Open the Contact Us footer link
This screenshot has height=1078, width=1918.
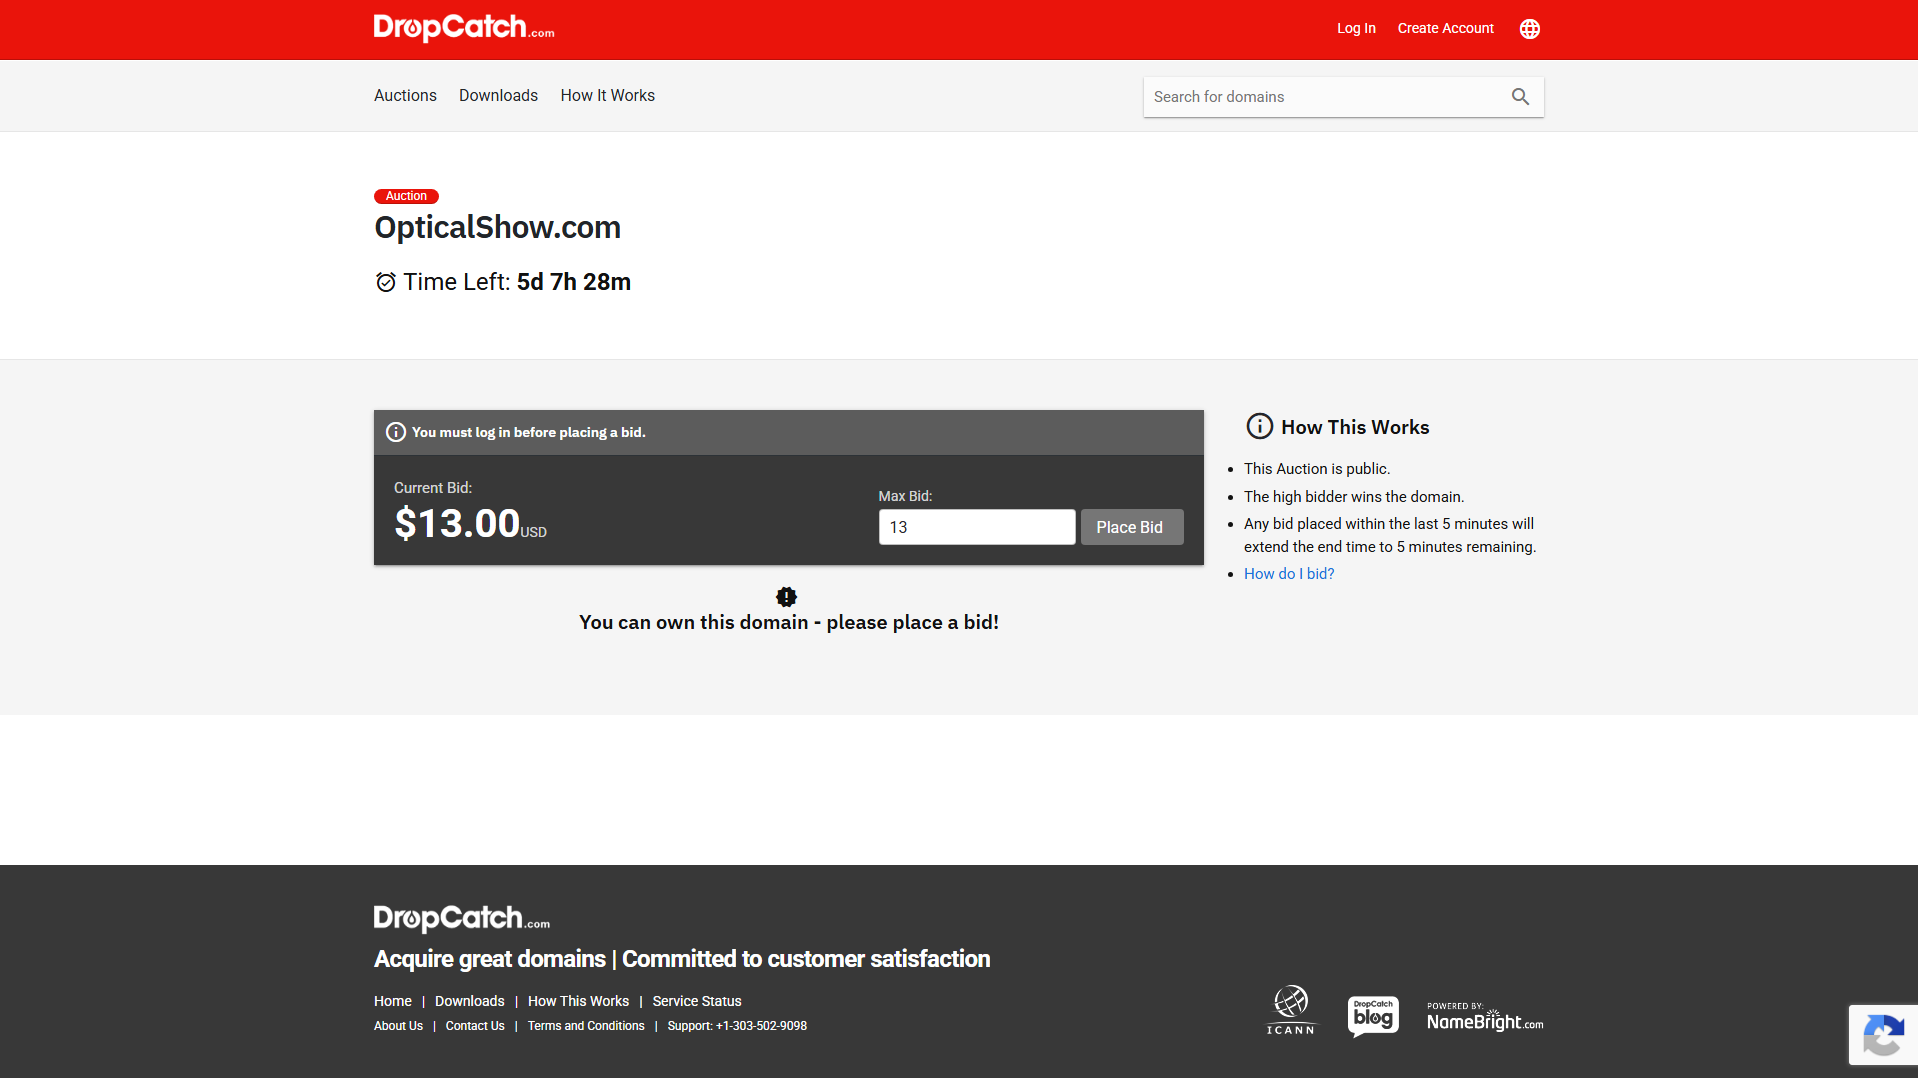(x=475, y=1026)
